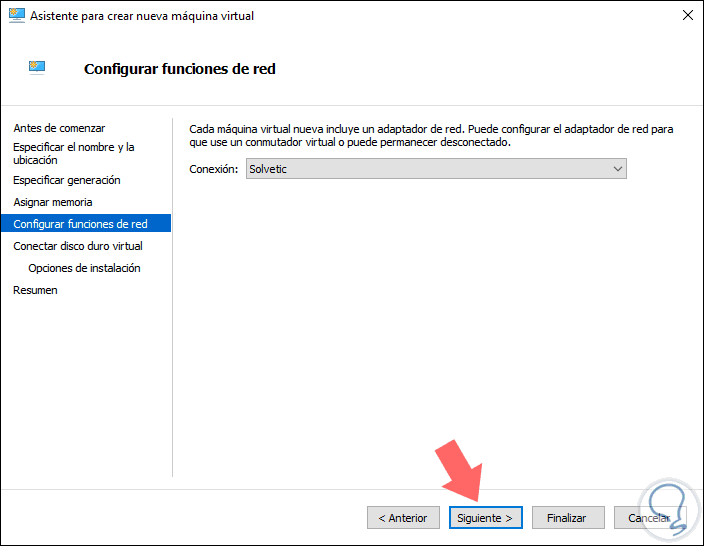The image size is (704, 546).
Task: Open the Especificar generación step
Action: click(66, 180)
